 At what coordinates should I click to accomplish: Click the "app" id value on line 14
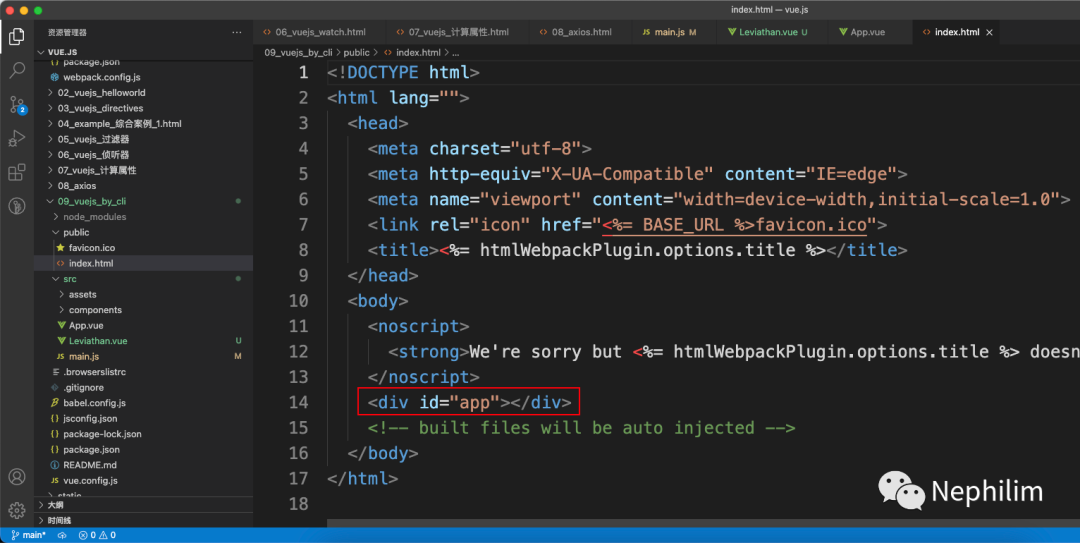pyautogui.click(x=474, y=402)
